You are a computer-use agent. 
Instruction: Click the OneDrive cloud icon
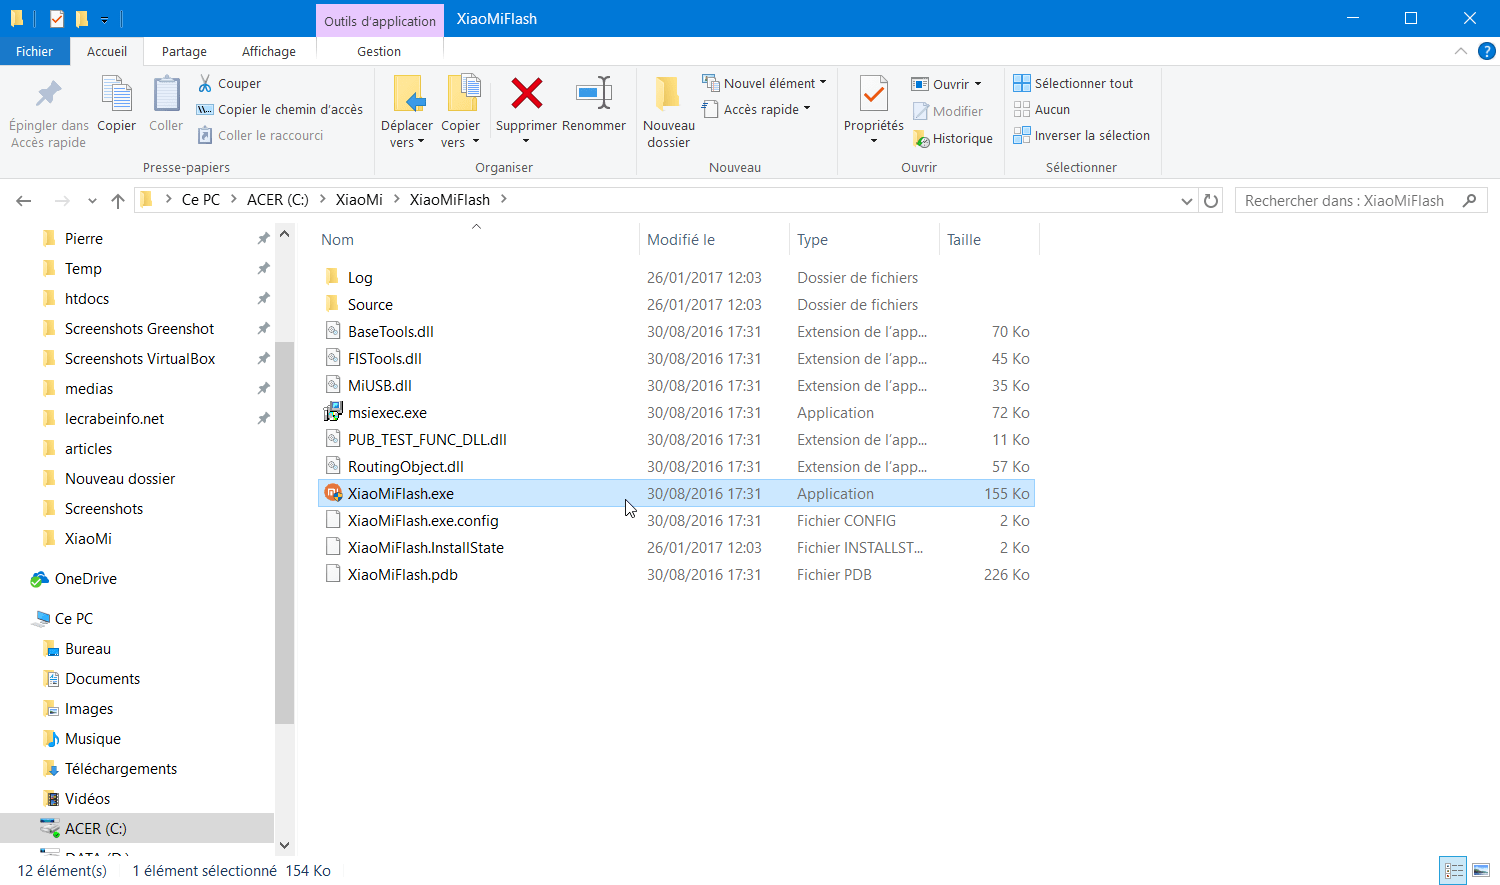pos(39,578)
